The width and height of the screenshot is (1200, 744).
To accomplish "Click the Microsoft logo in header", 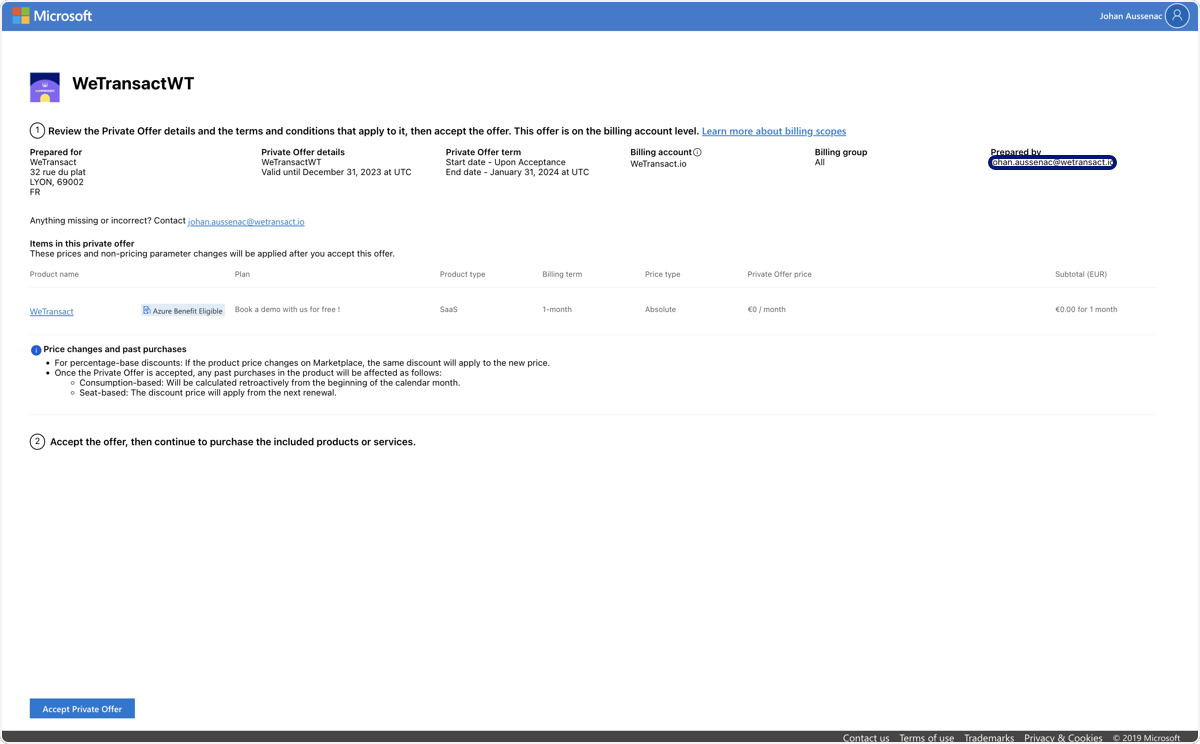I will coord(52,16).
